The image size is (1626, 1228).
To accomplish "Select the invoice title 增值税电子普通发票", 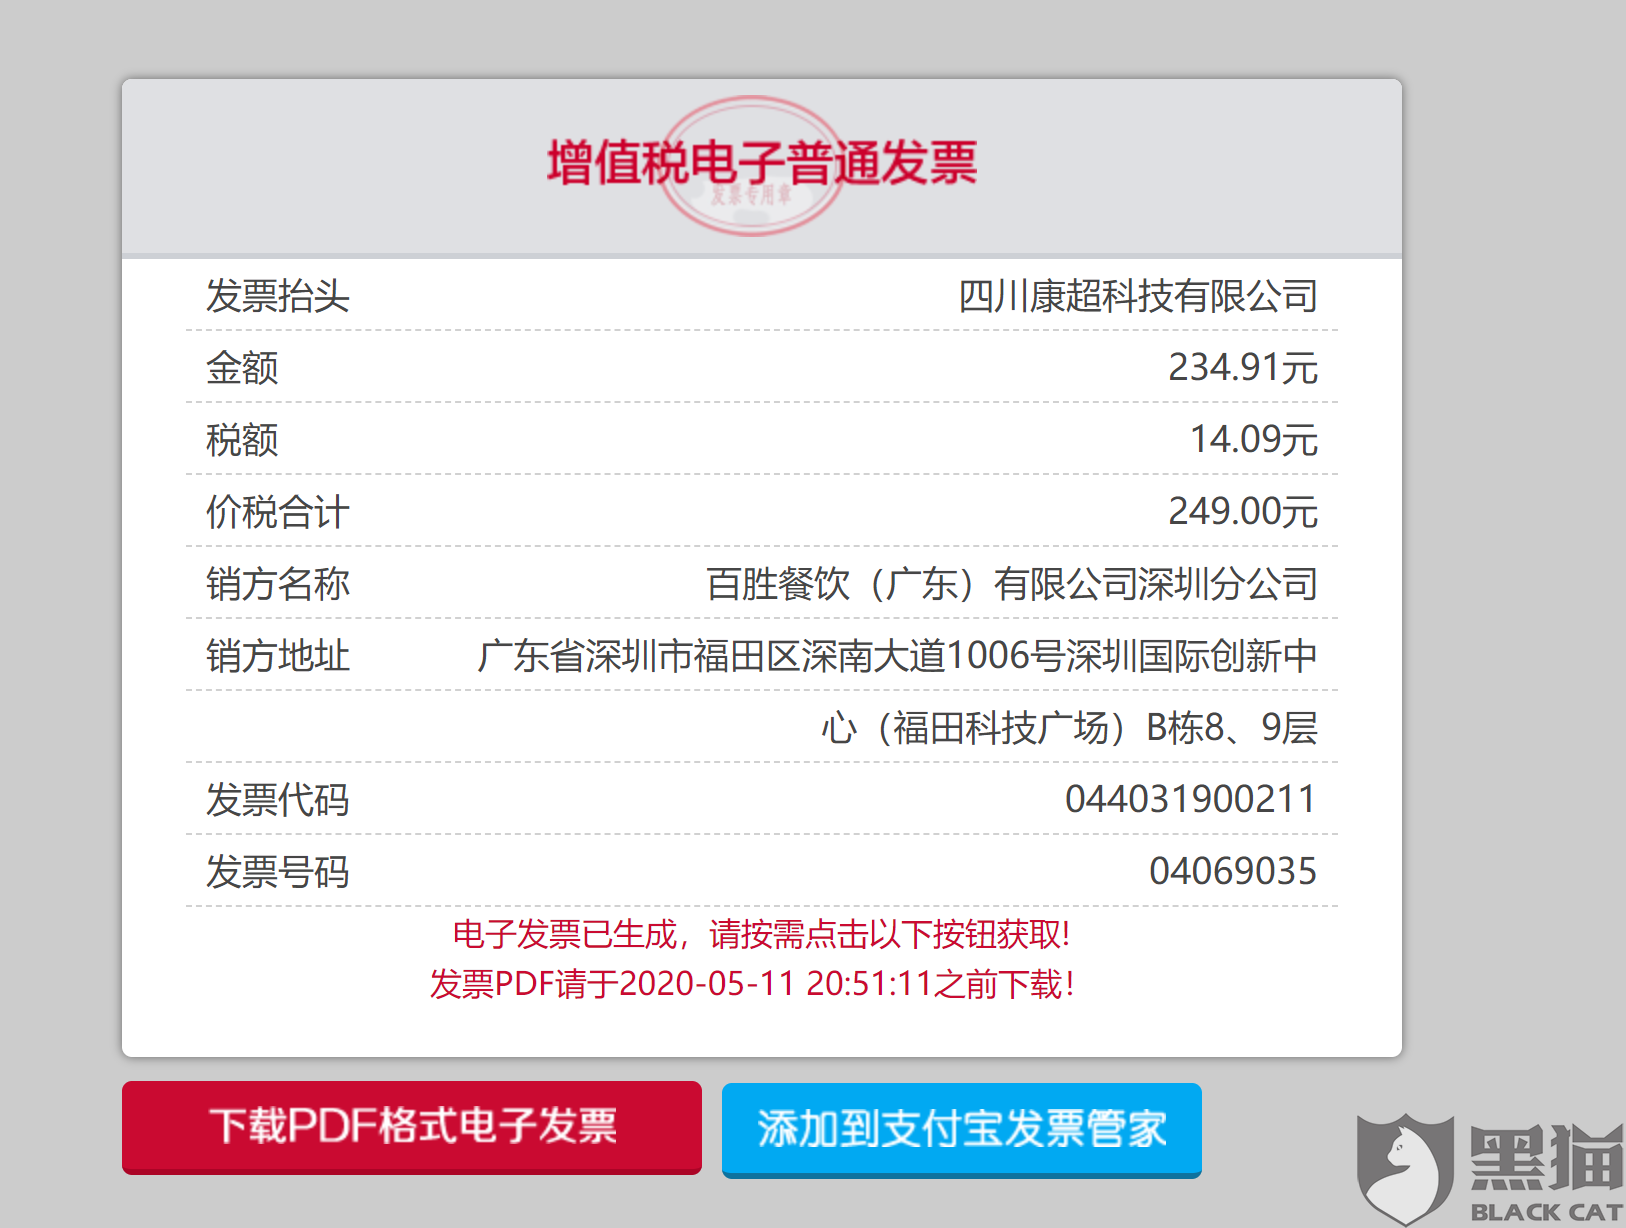I will tap(762, 163).
